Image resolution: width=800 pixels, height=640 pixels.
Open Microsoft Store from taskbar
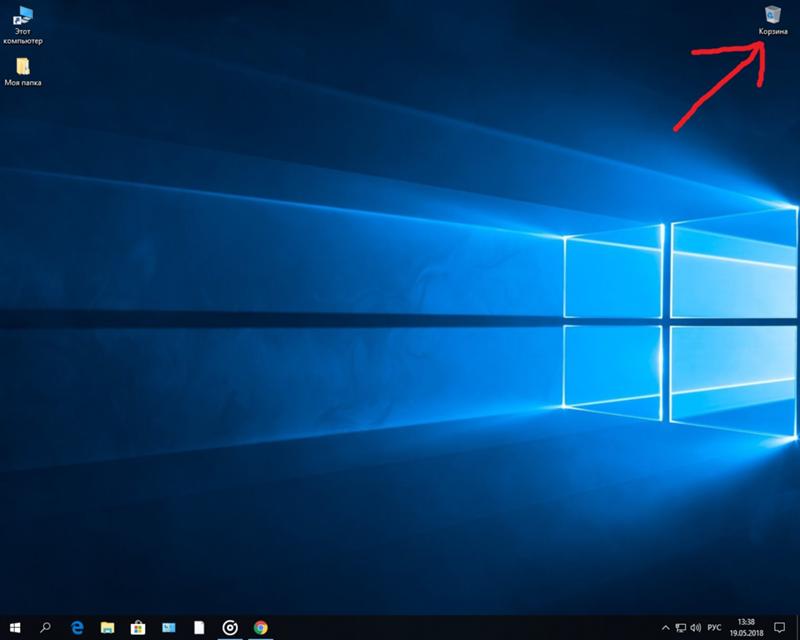coord(138,627)
